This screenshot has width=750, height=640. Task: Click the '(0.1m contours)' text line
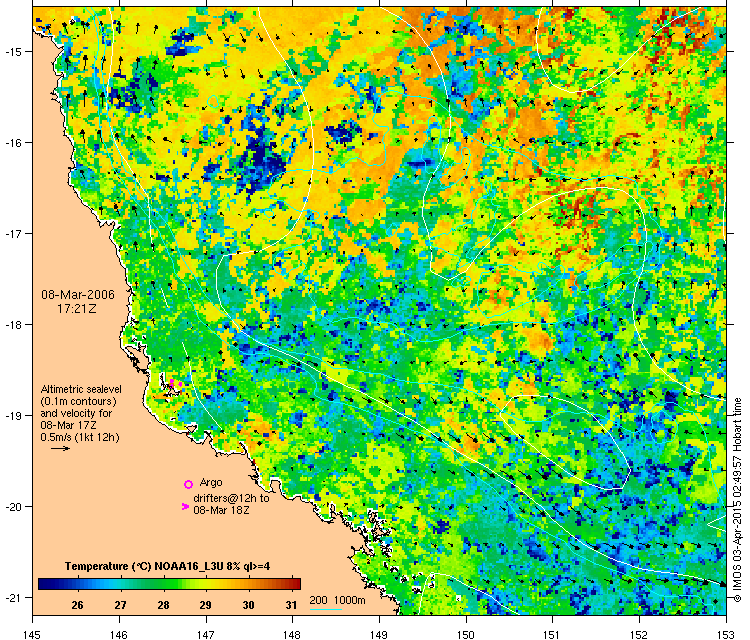pos(78,401)
